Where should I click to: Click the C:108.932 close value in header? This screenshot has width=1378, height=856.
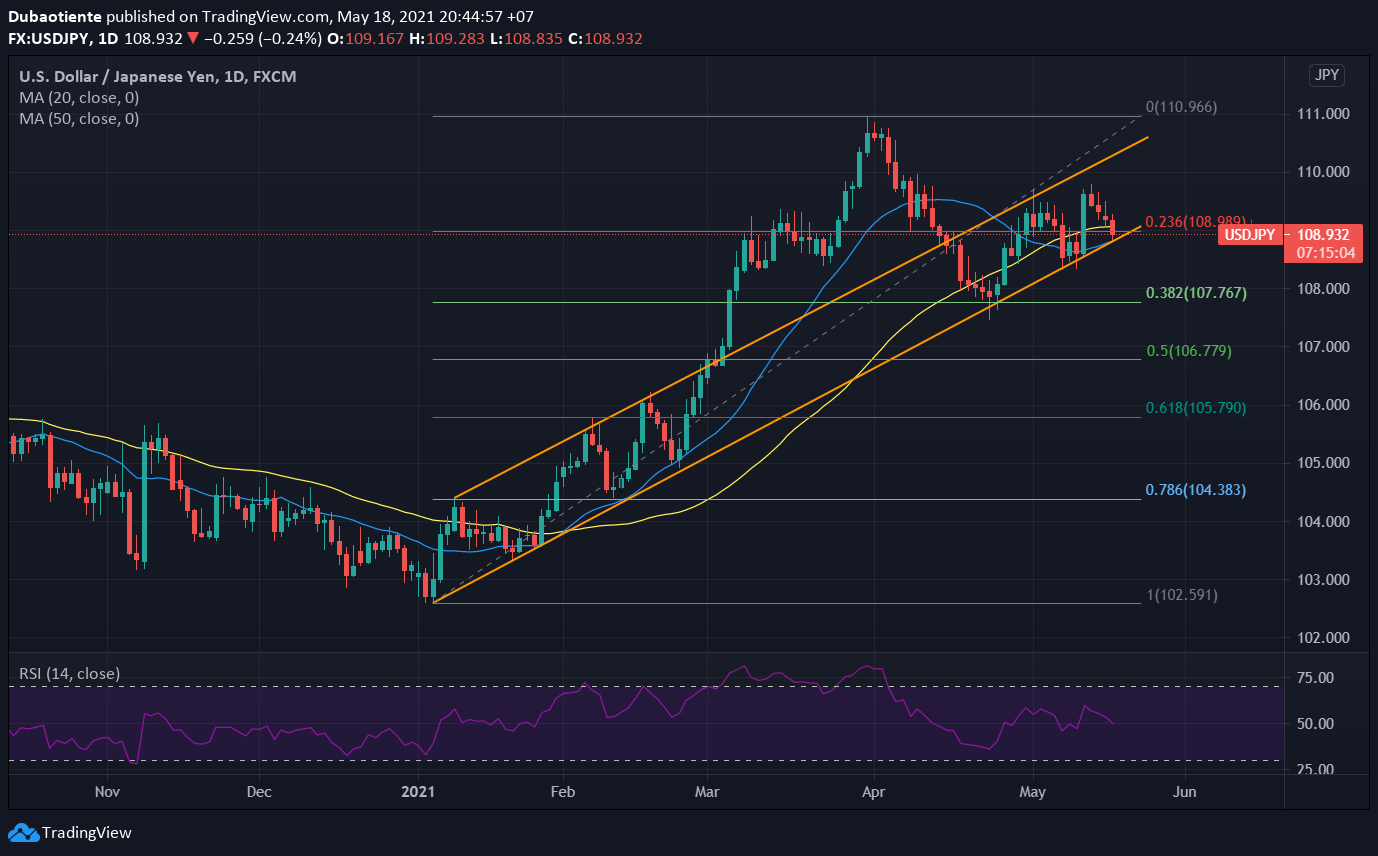(605, 38)
